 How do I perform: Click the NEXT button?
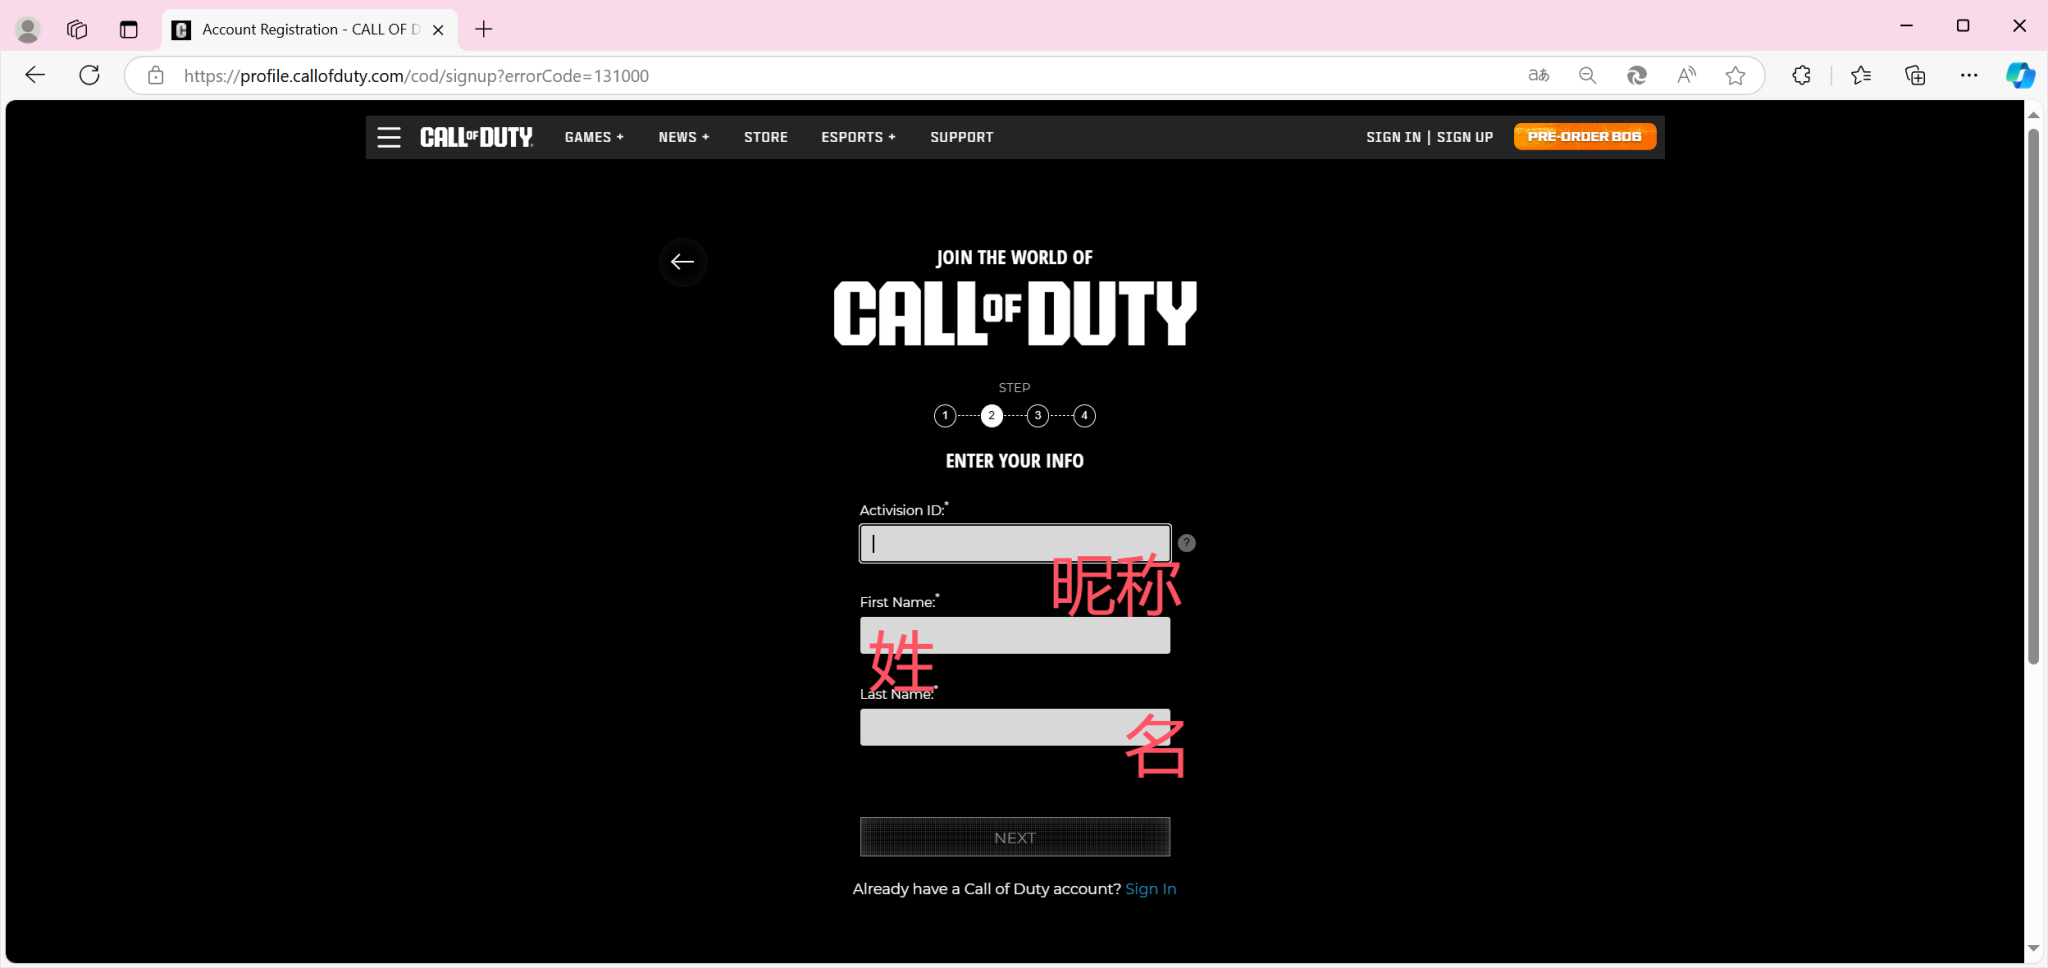point(1014,836)
